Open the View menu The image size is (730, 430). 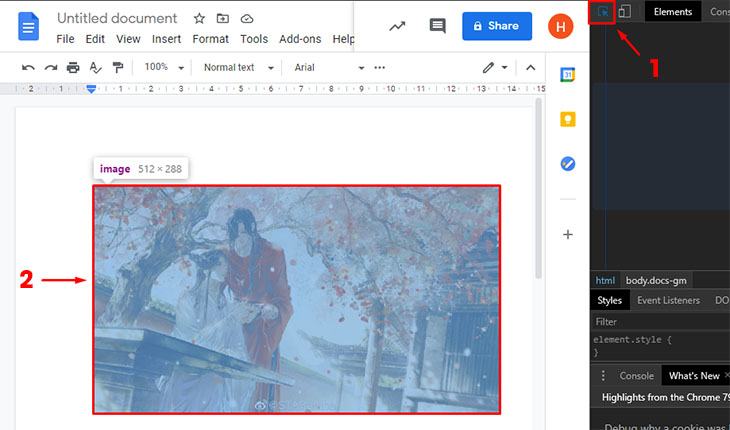click(128, 39)
